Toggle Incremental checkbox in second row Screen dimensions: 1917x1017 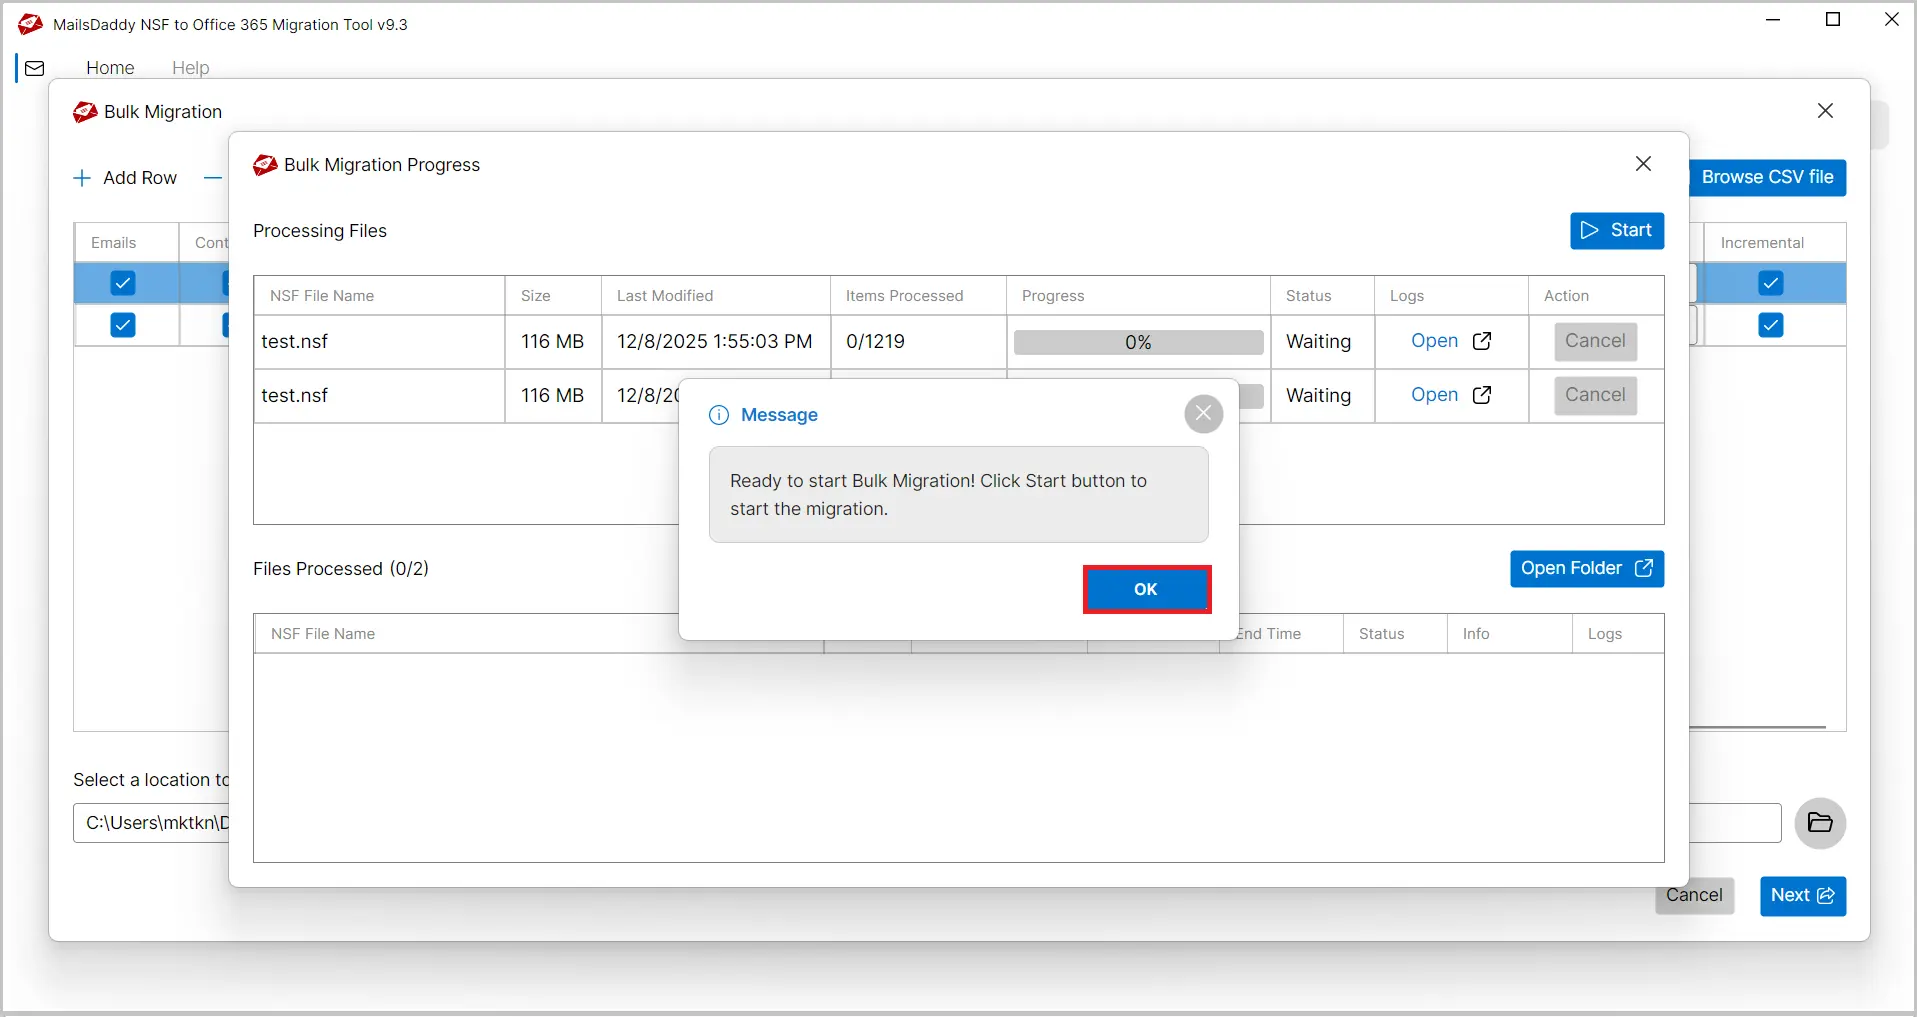[1770, 325]
